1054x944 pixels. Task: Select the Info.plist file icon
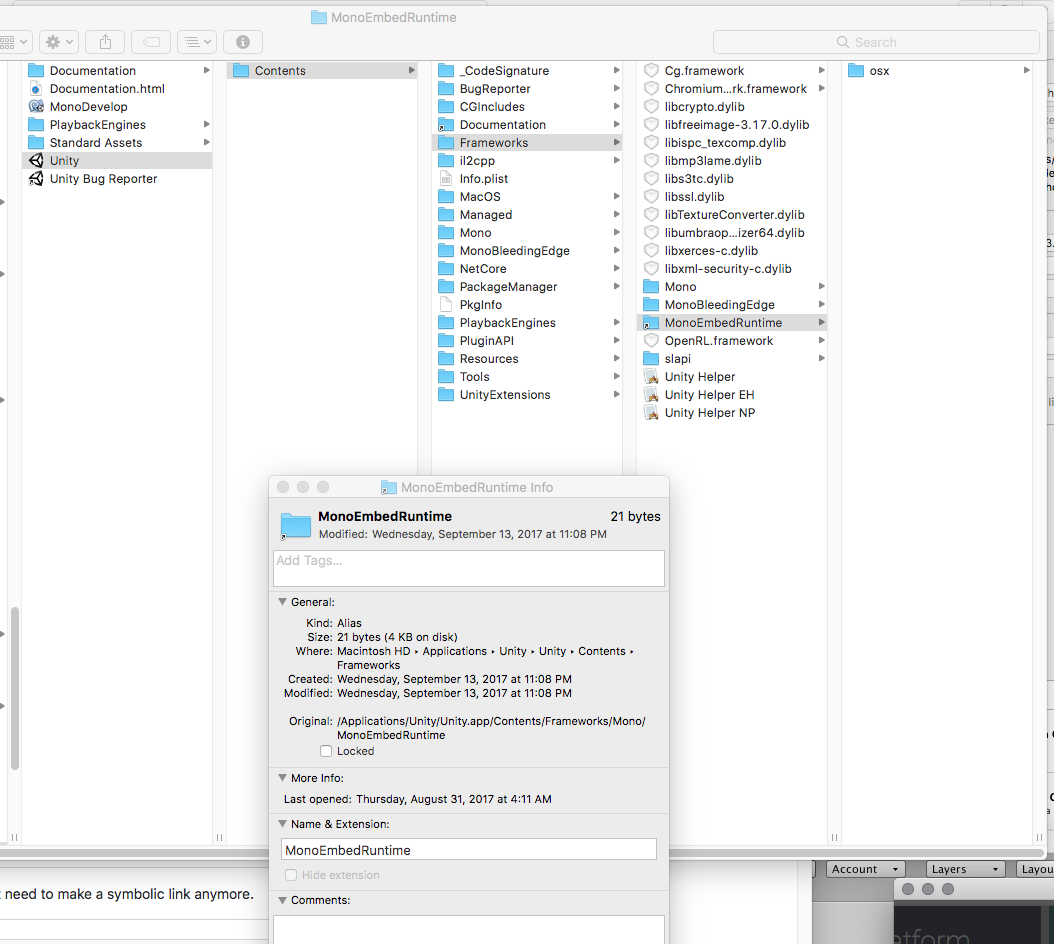[446, 179]
